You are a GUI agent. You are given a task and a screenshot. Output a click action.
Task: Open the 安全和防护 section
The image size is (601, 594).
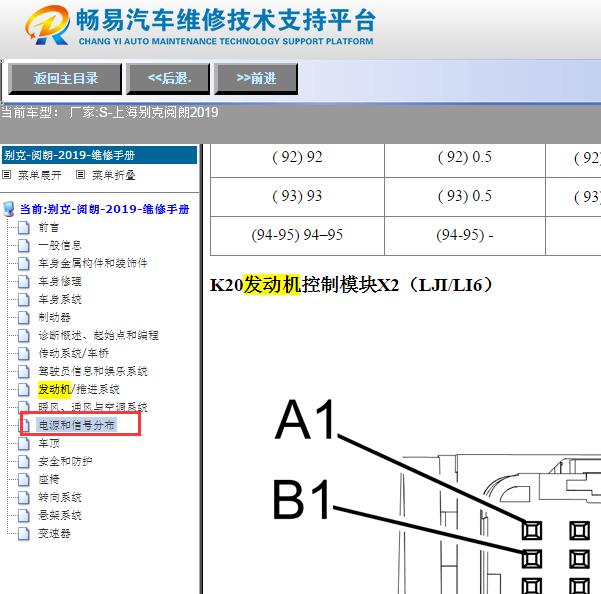tap(65, 461)
